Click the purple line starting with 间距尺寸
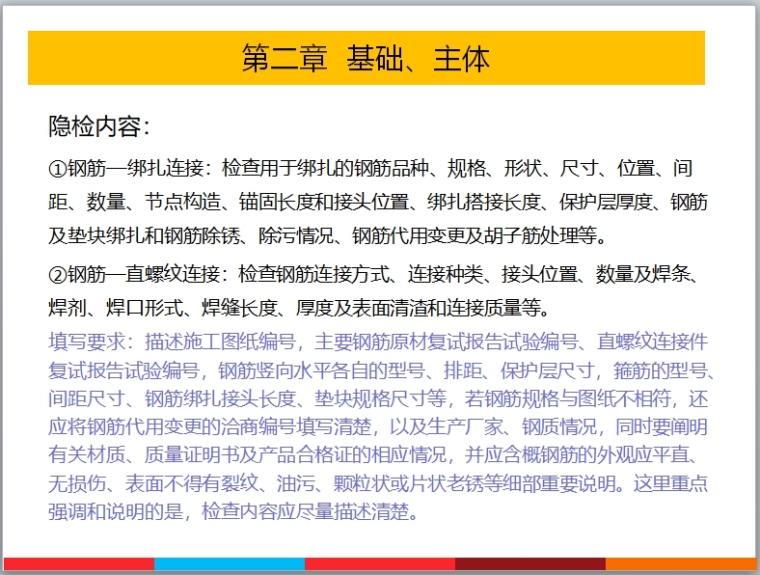 378,399
